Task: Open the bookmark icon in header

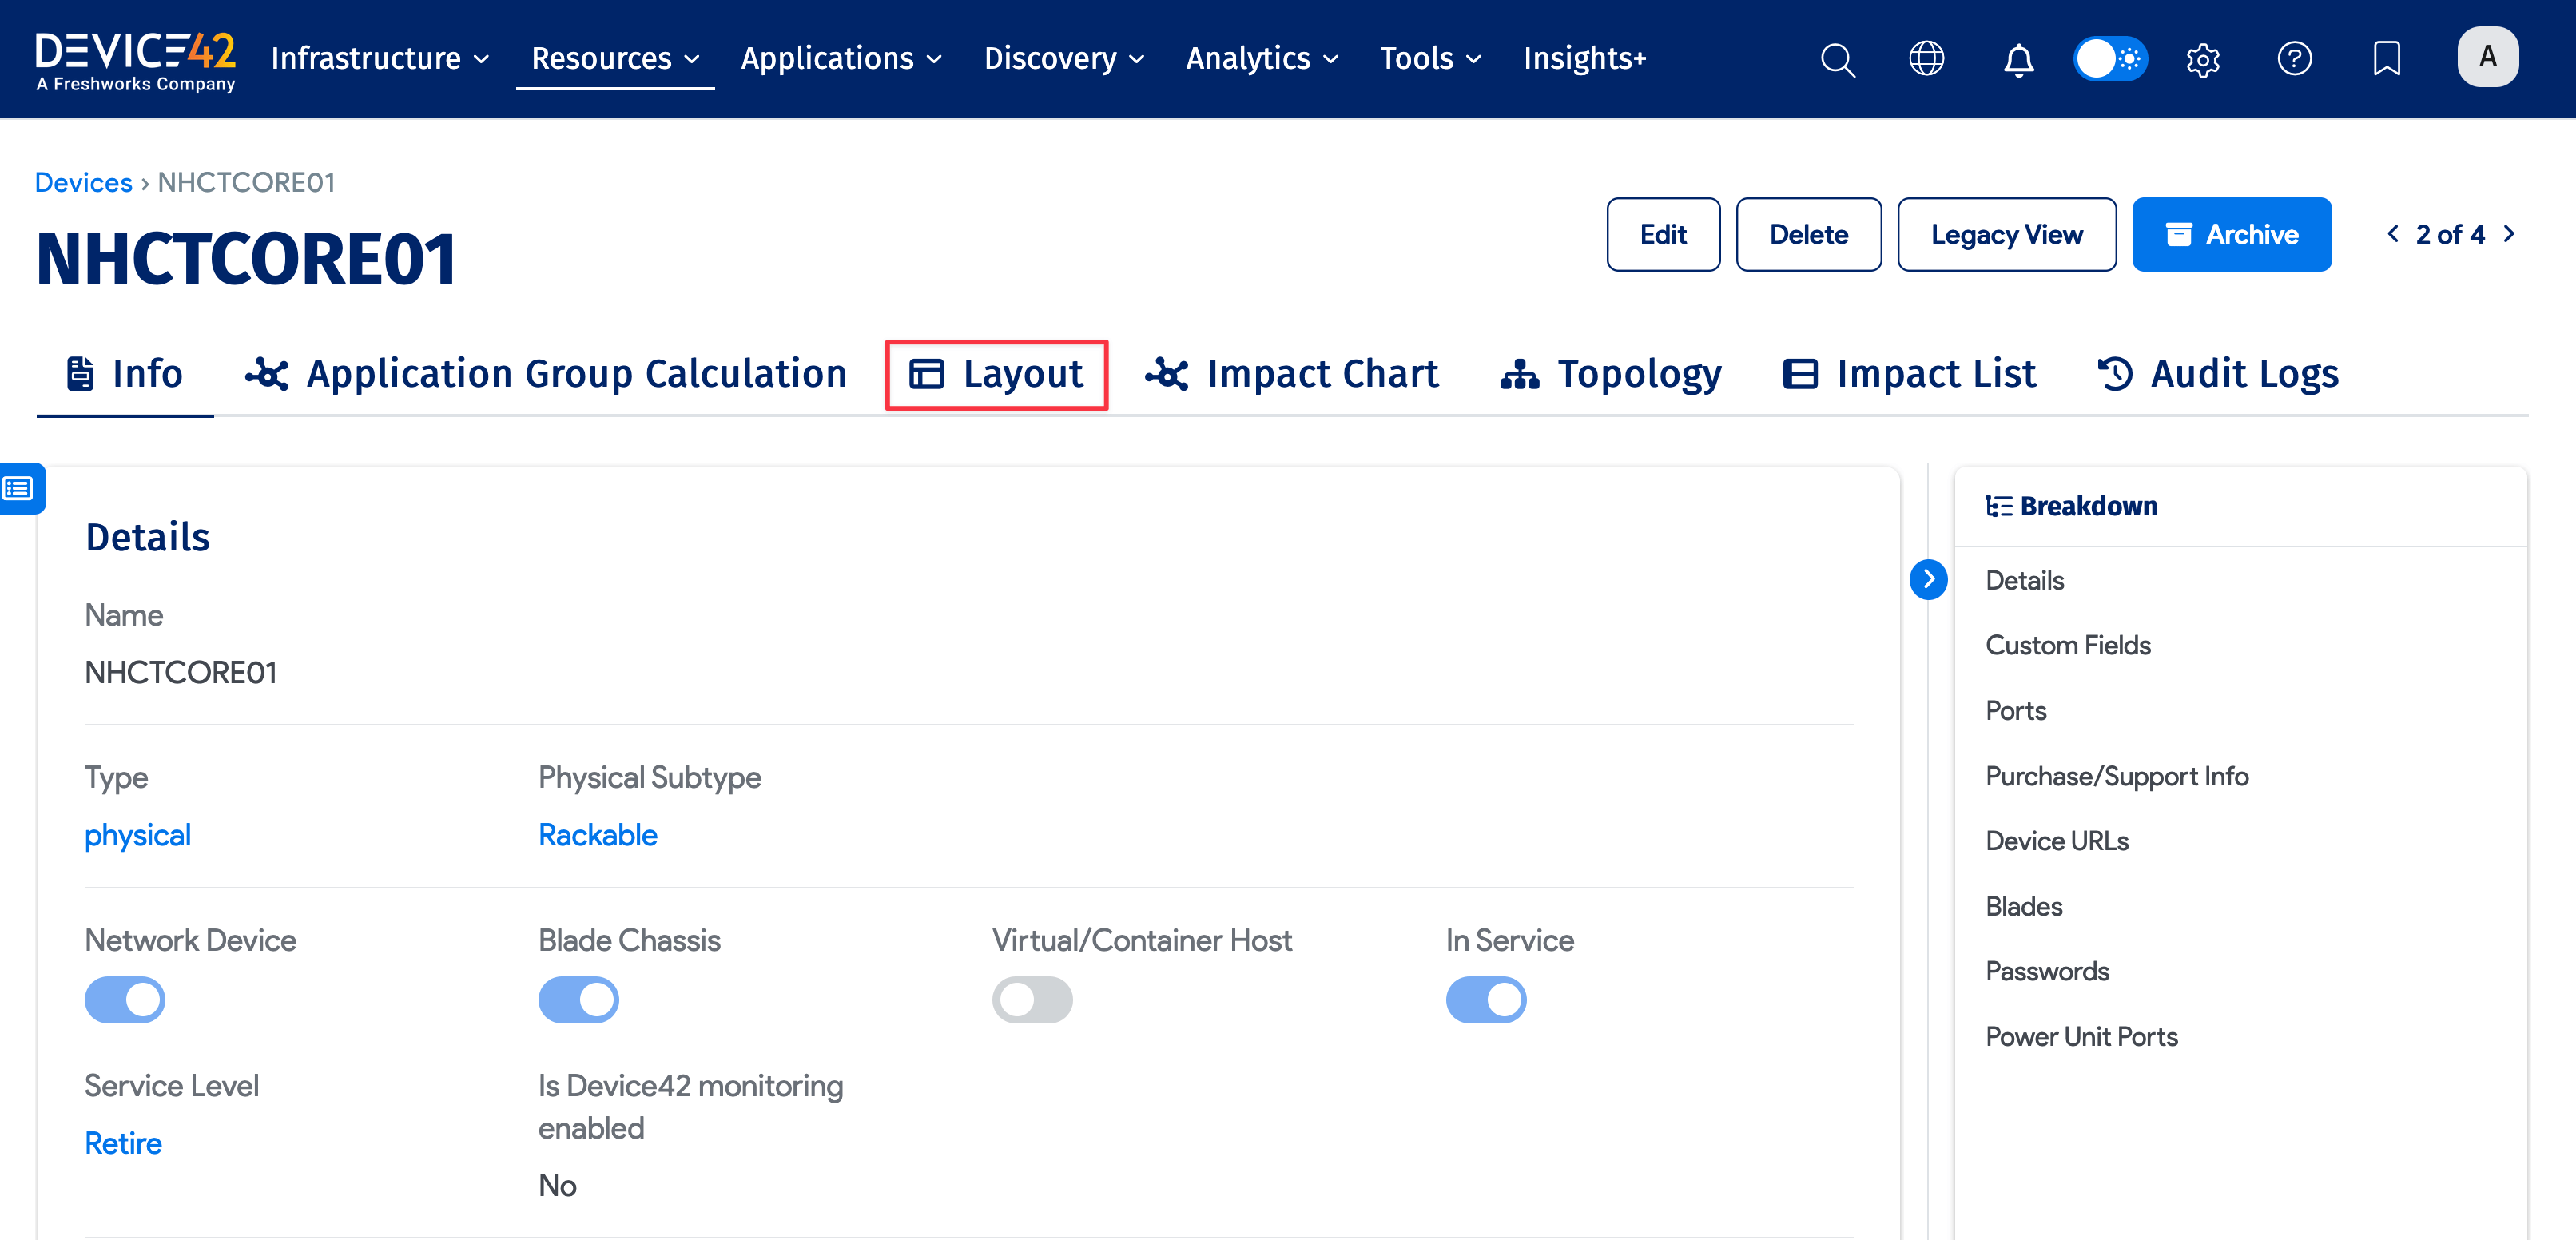Action: tap(2386, 59)
